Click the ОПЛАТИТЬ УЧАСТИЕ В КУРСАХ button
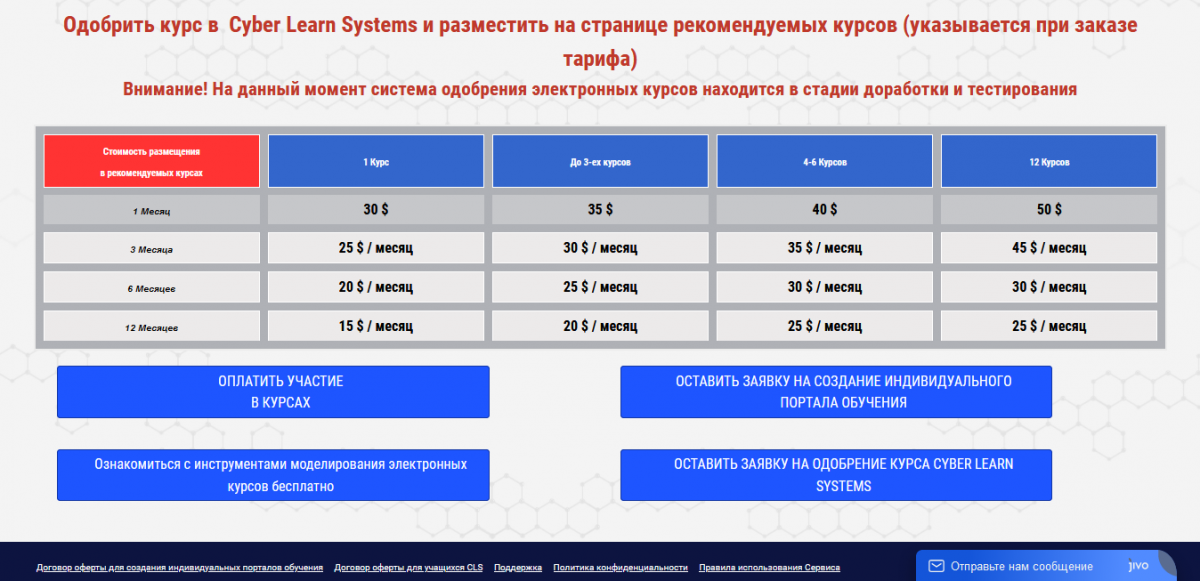The width and height of the screenshot is (1200, 581). point(273,392)
